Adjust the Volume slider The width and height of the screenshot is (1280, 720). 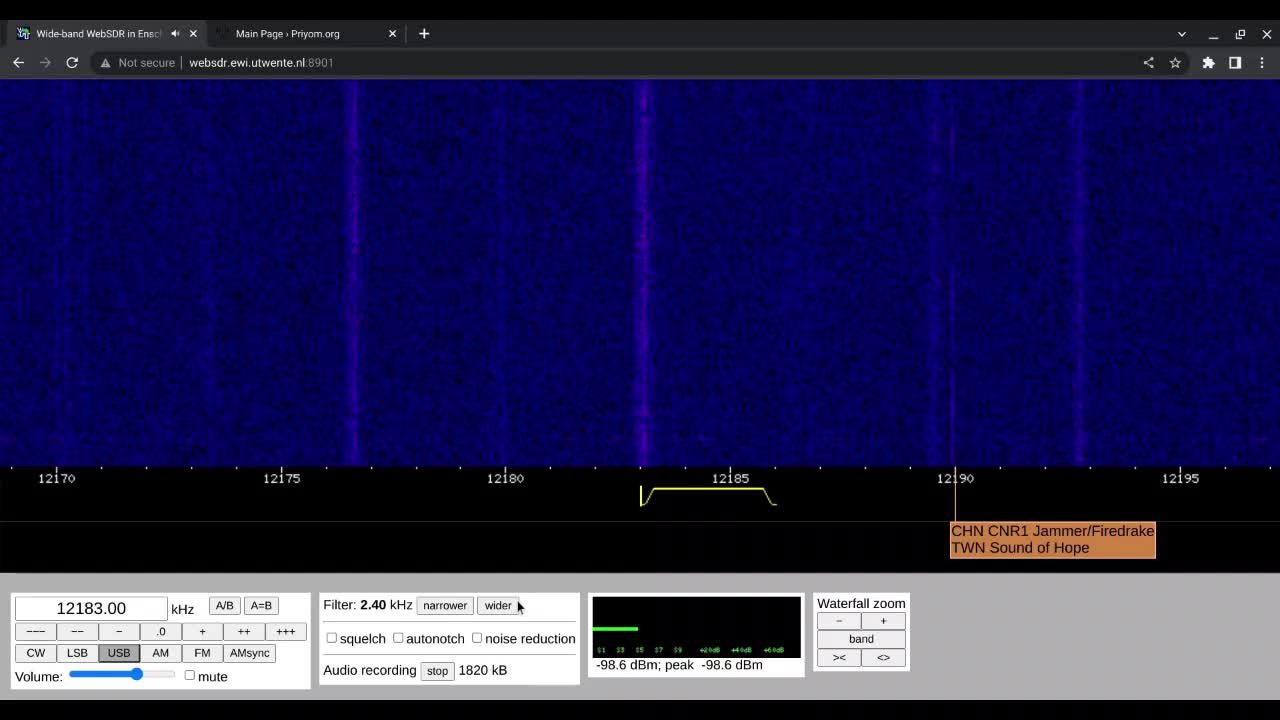121,675
